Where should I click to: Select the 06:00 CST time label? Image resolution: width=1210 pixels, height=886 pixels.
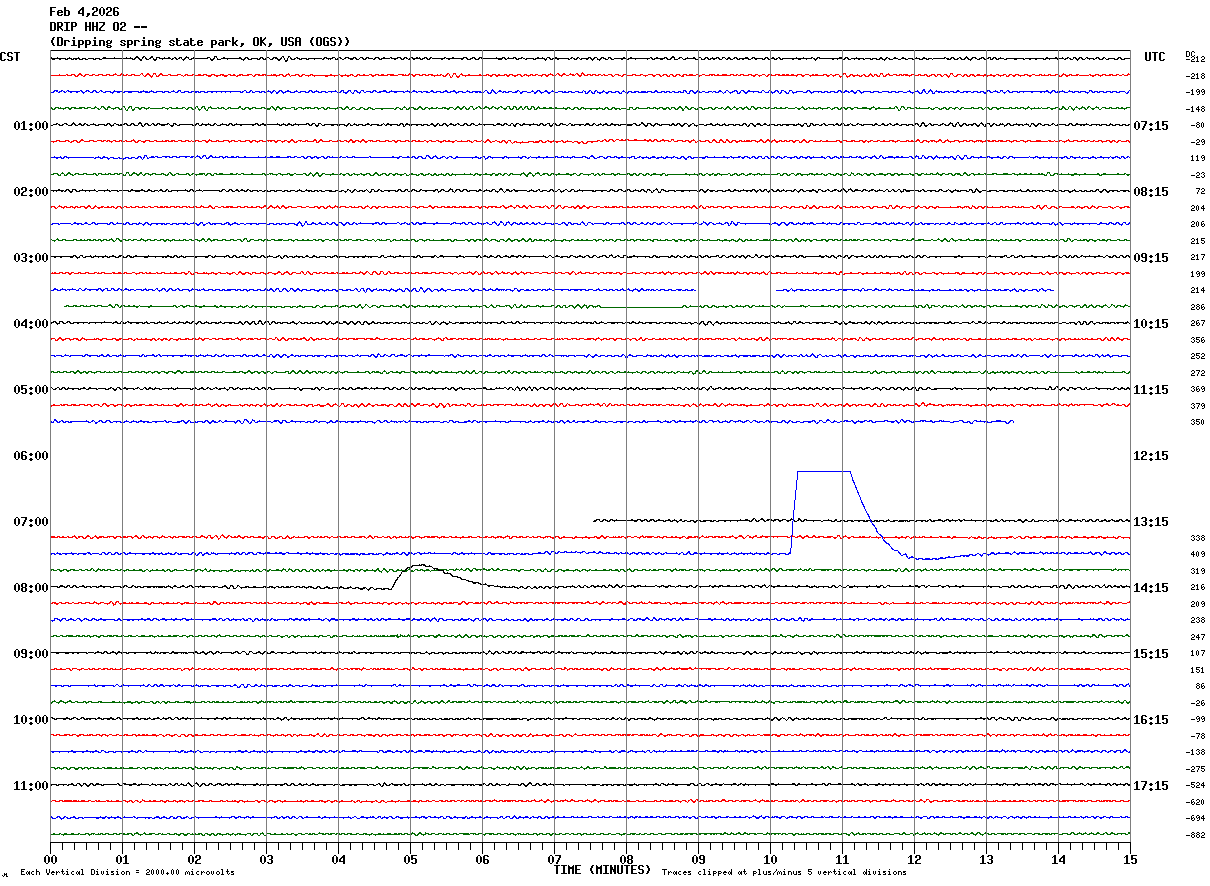(31, 456)
